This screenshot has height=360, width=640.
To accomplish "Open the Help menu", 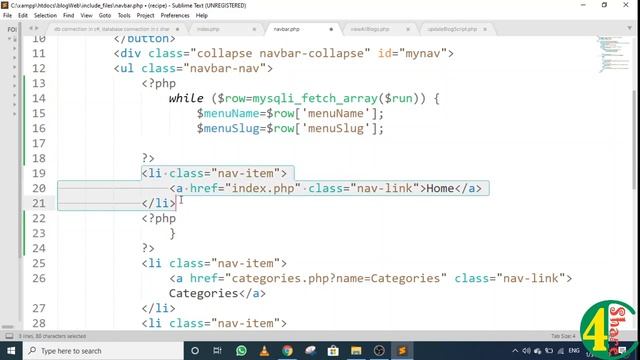I will [x=202, y=16].
